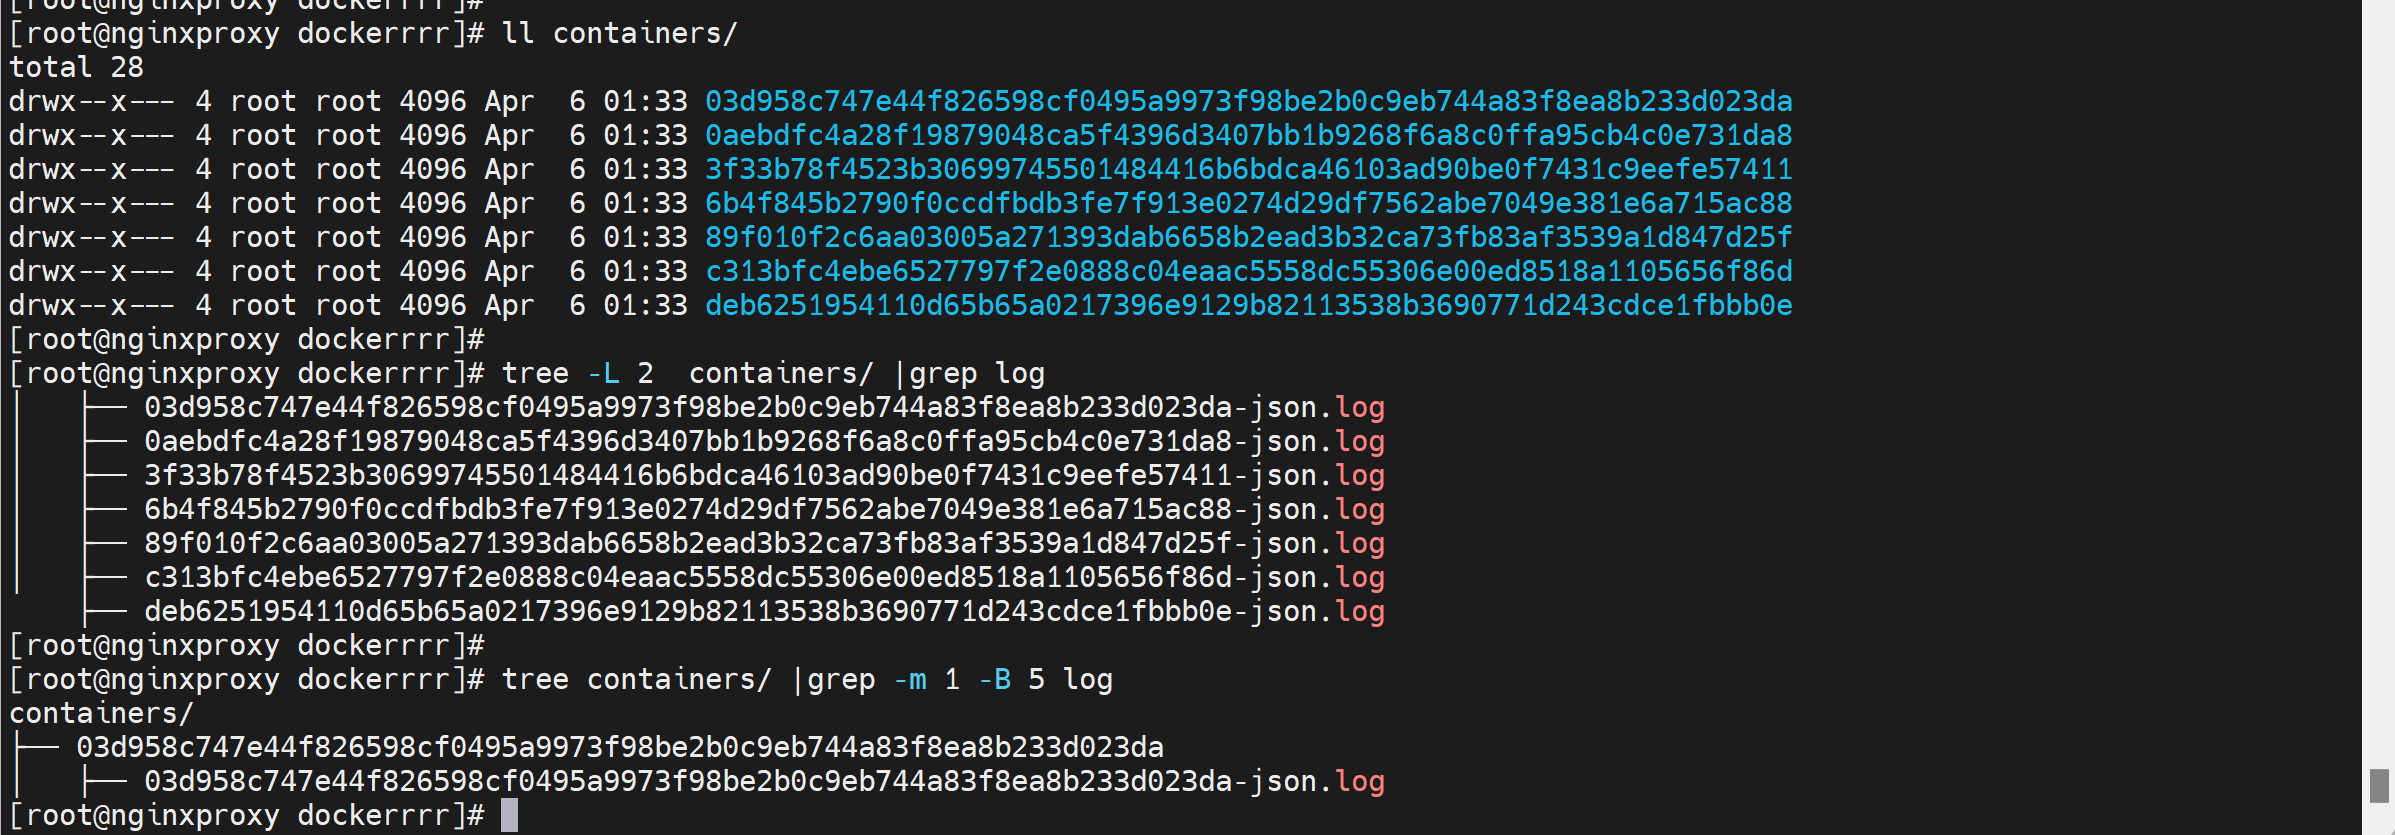Click the "containers/" tree root output line
Image resolution: width=2395 pixels, height=835 pixels.
point(100,713)
